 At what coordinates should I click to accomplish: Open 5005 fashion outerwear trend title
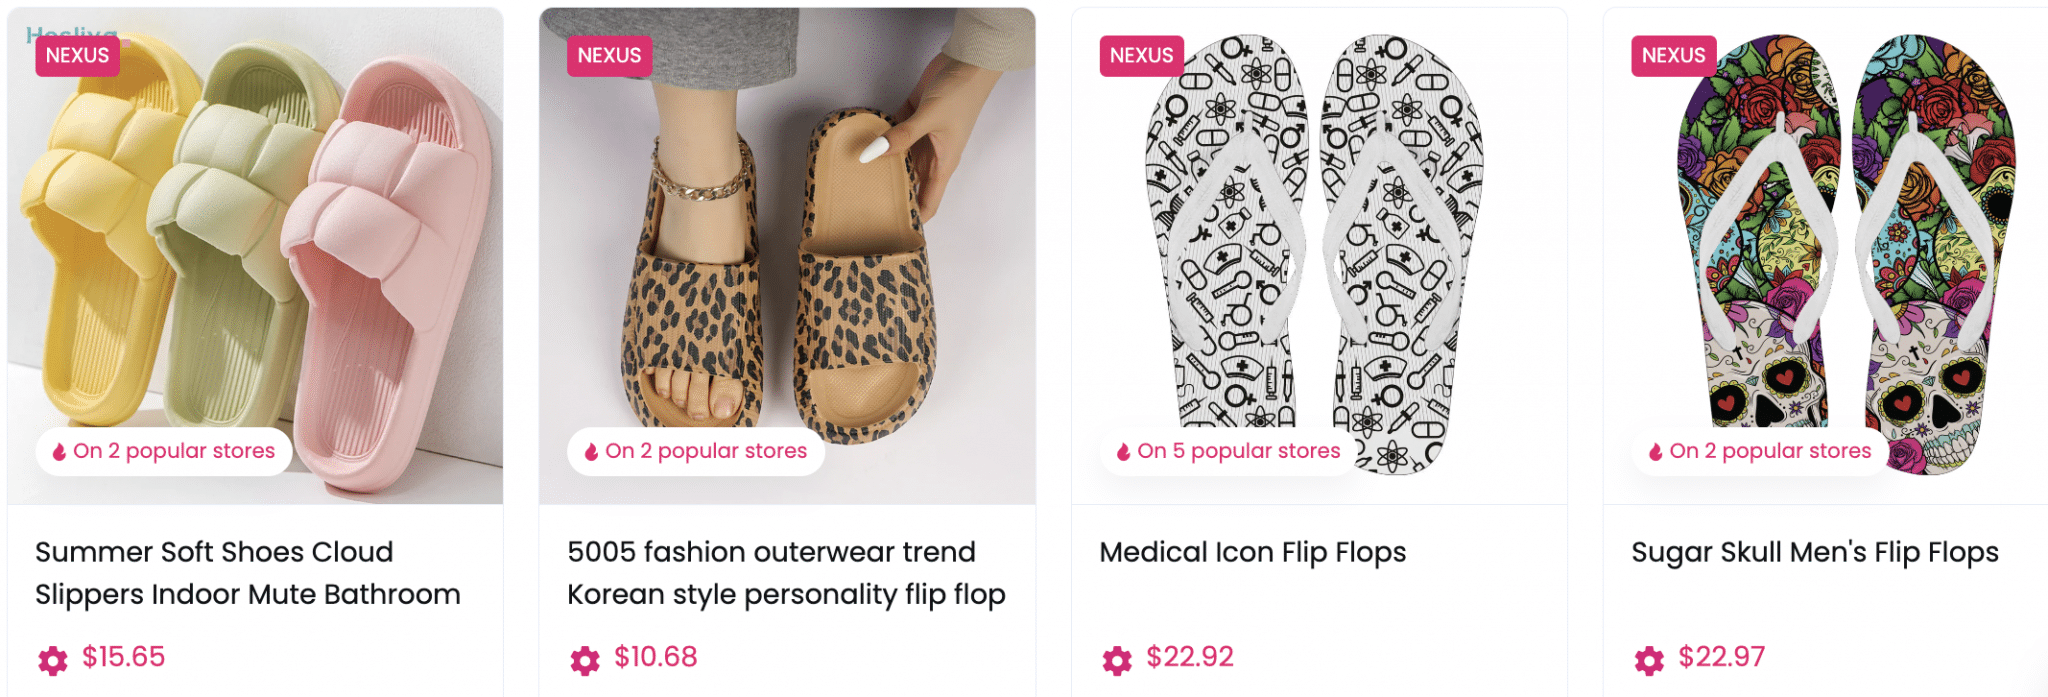(x=786, y=573)
